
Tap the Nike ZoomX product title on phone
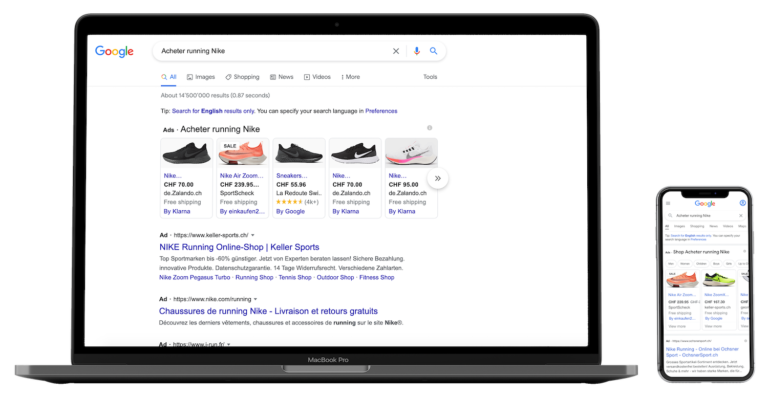point(717,295)
